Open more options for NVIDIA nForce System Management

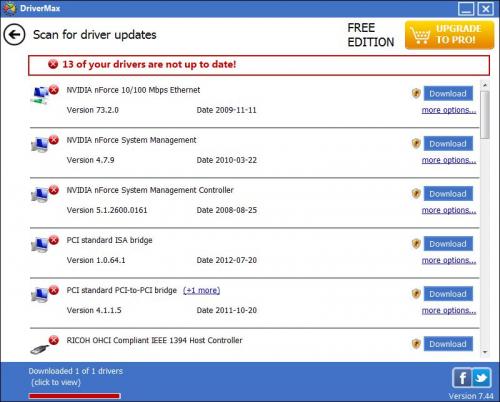(449, 160)
